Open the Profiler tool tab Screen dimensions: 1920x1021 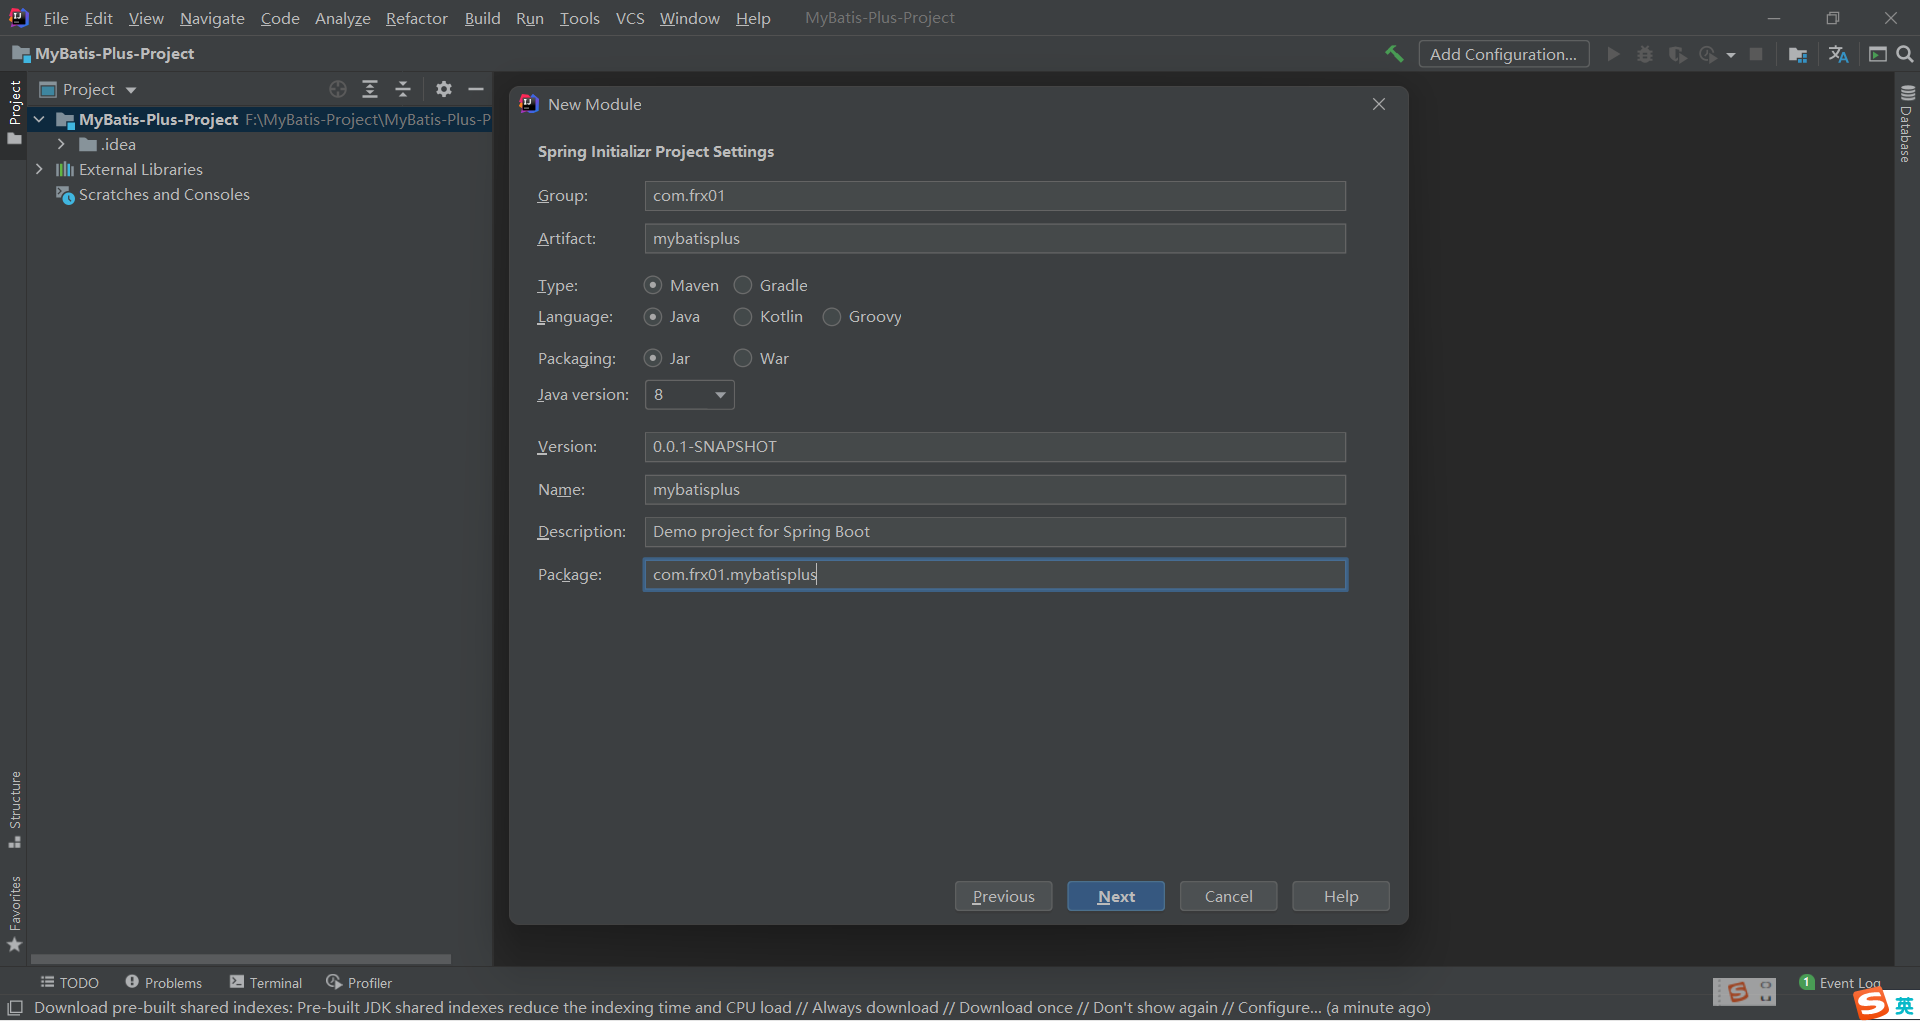click(359, 982)
